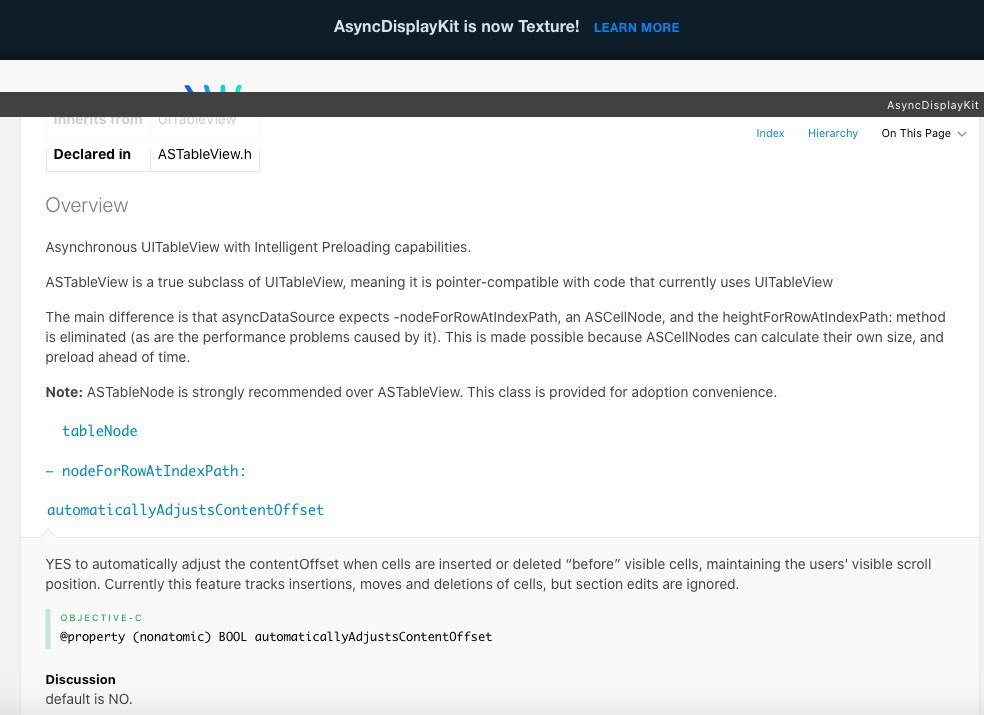Open the Hierarchy link

pyautogui.click(x=833, y=133)
